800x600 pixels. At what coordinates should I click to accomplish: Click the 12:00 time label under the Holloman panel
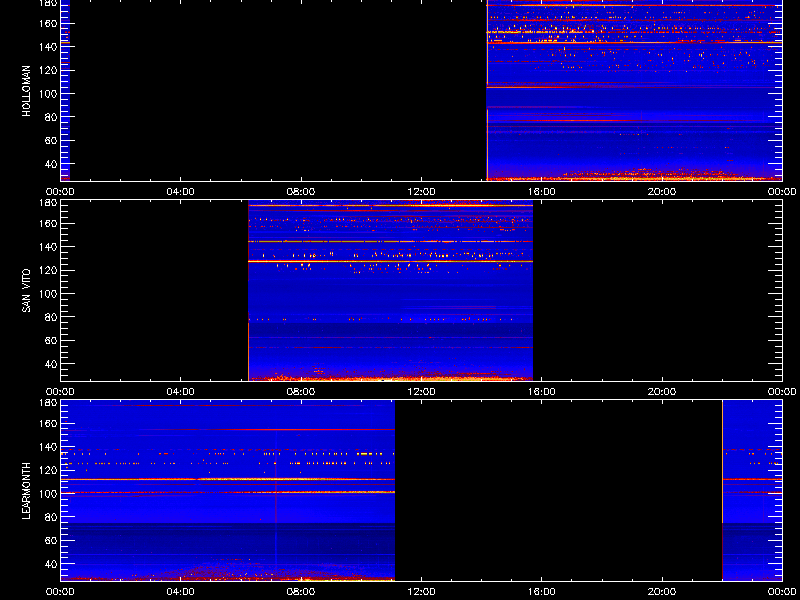[421, 192]
